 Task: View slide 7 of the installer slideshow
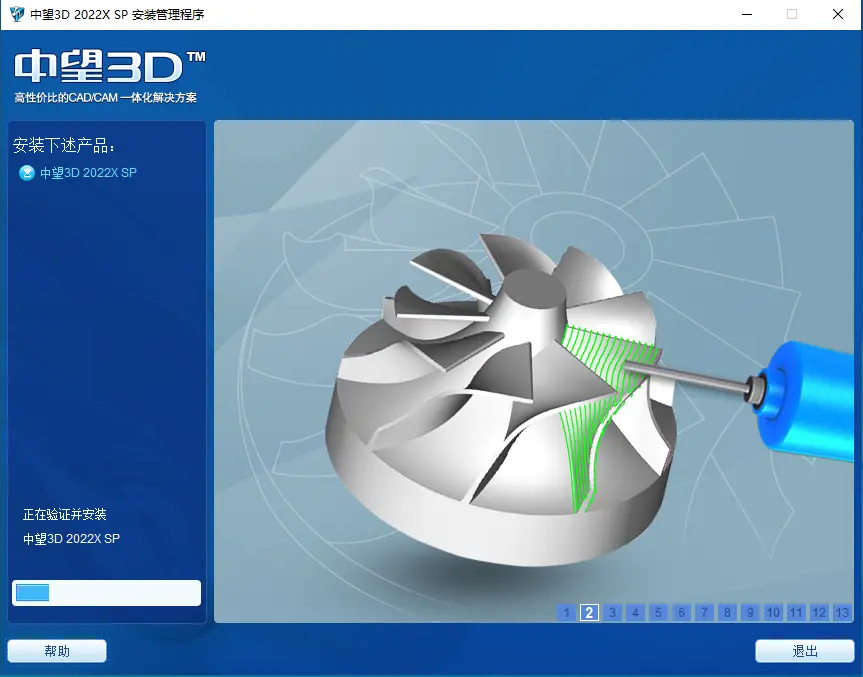(x=704, y=613)
